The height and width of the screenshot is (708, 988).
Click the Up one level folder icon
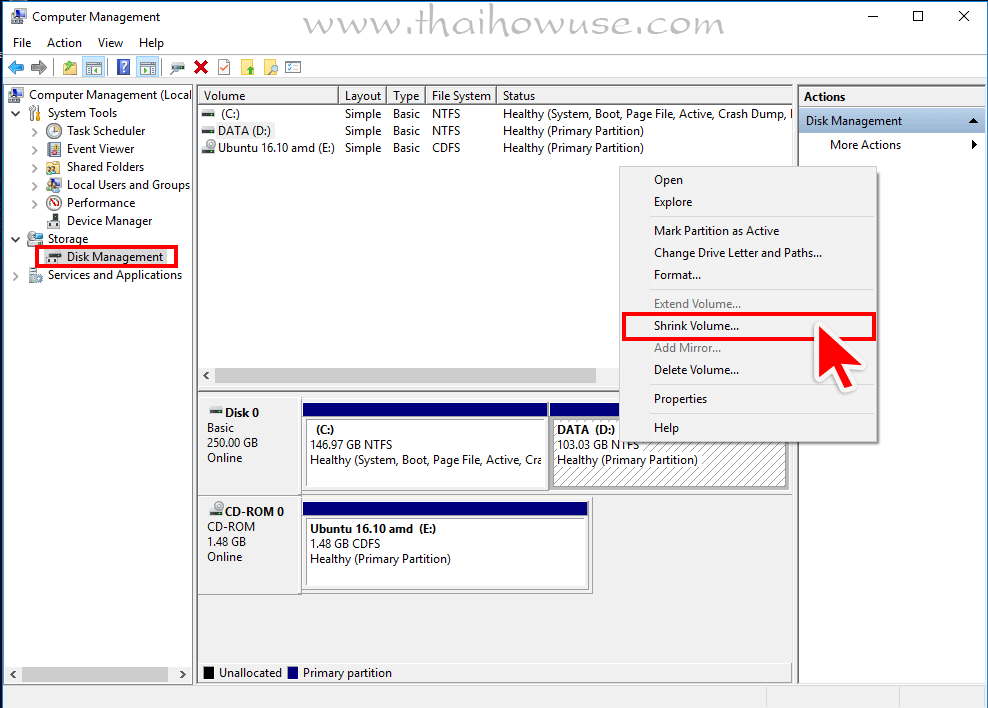point(70,67)
